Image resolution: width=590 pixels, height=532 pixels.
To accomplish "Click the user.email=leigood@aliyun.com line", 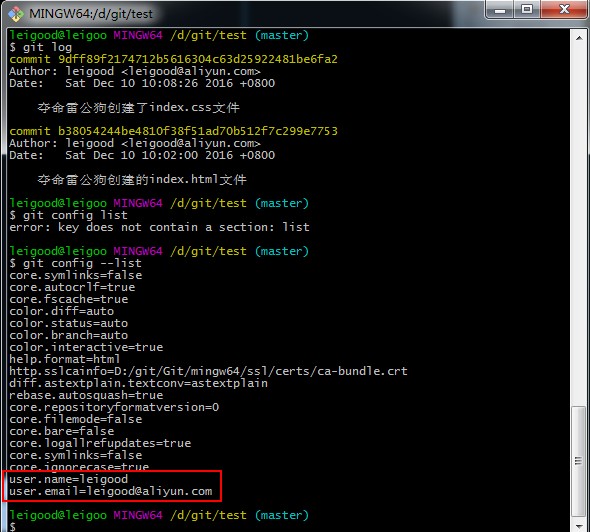I will (x=111, y=491).
